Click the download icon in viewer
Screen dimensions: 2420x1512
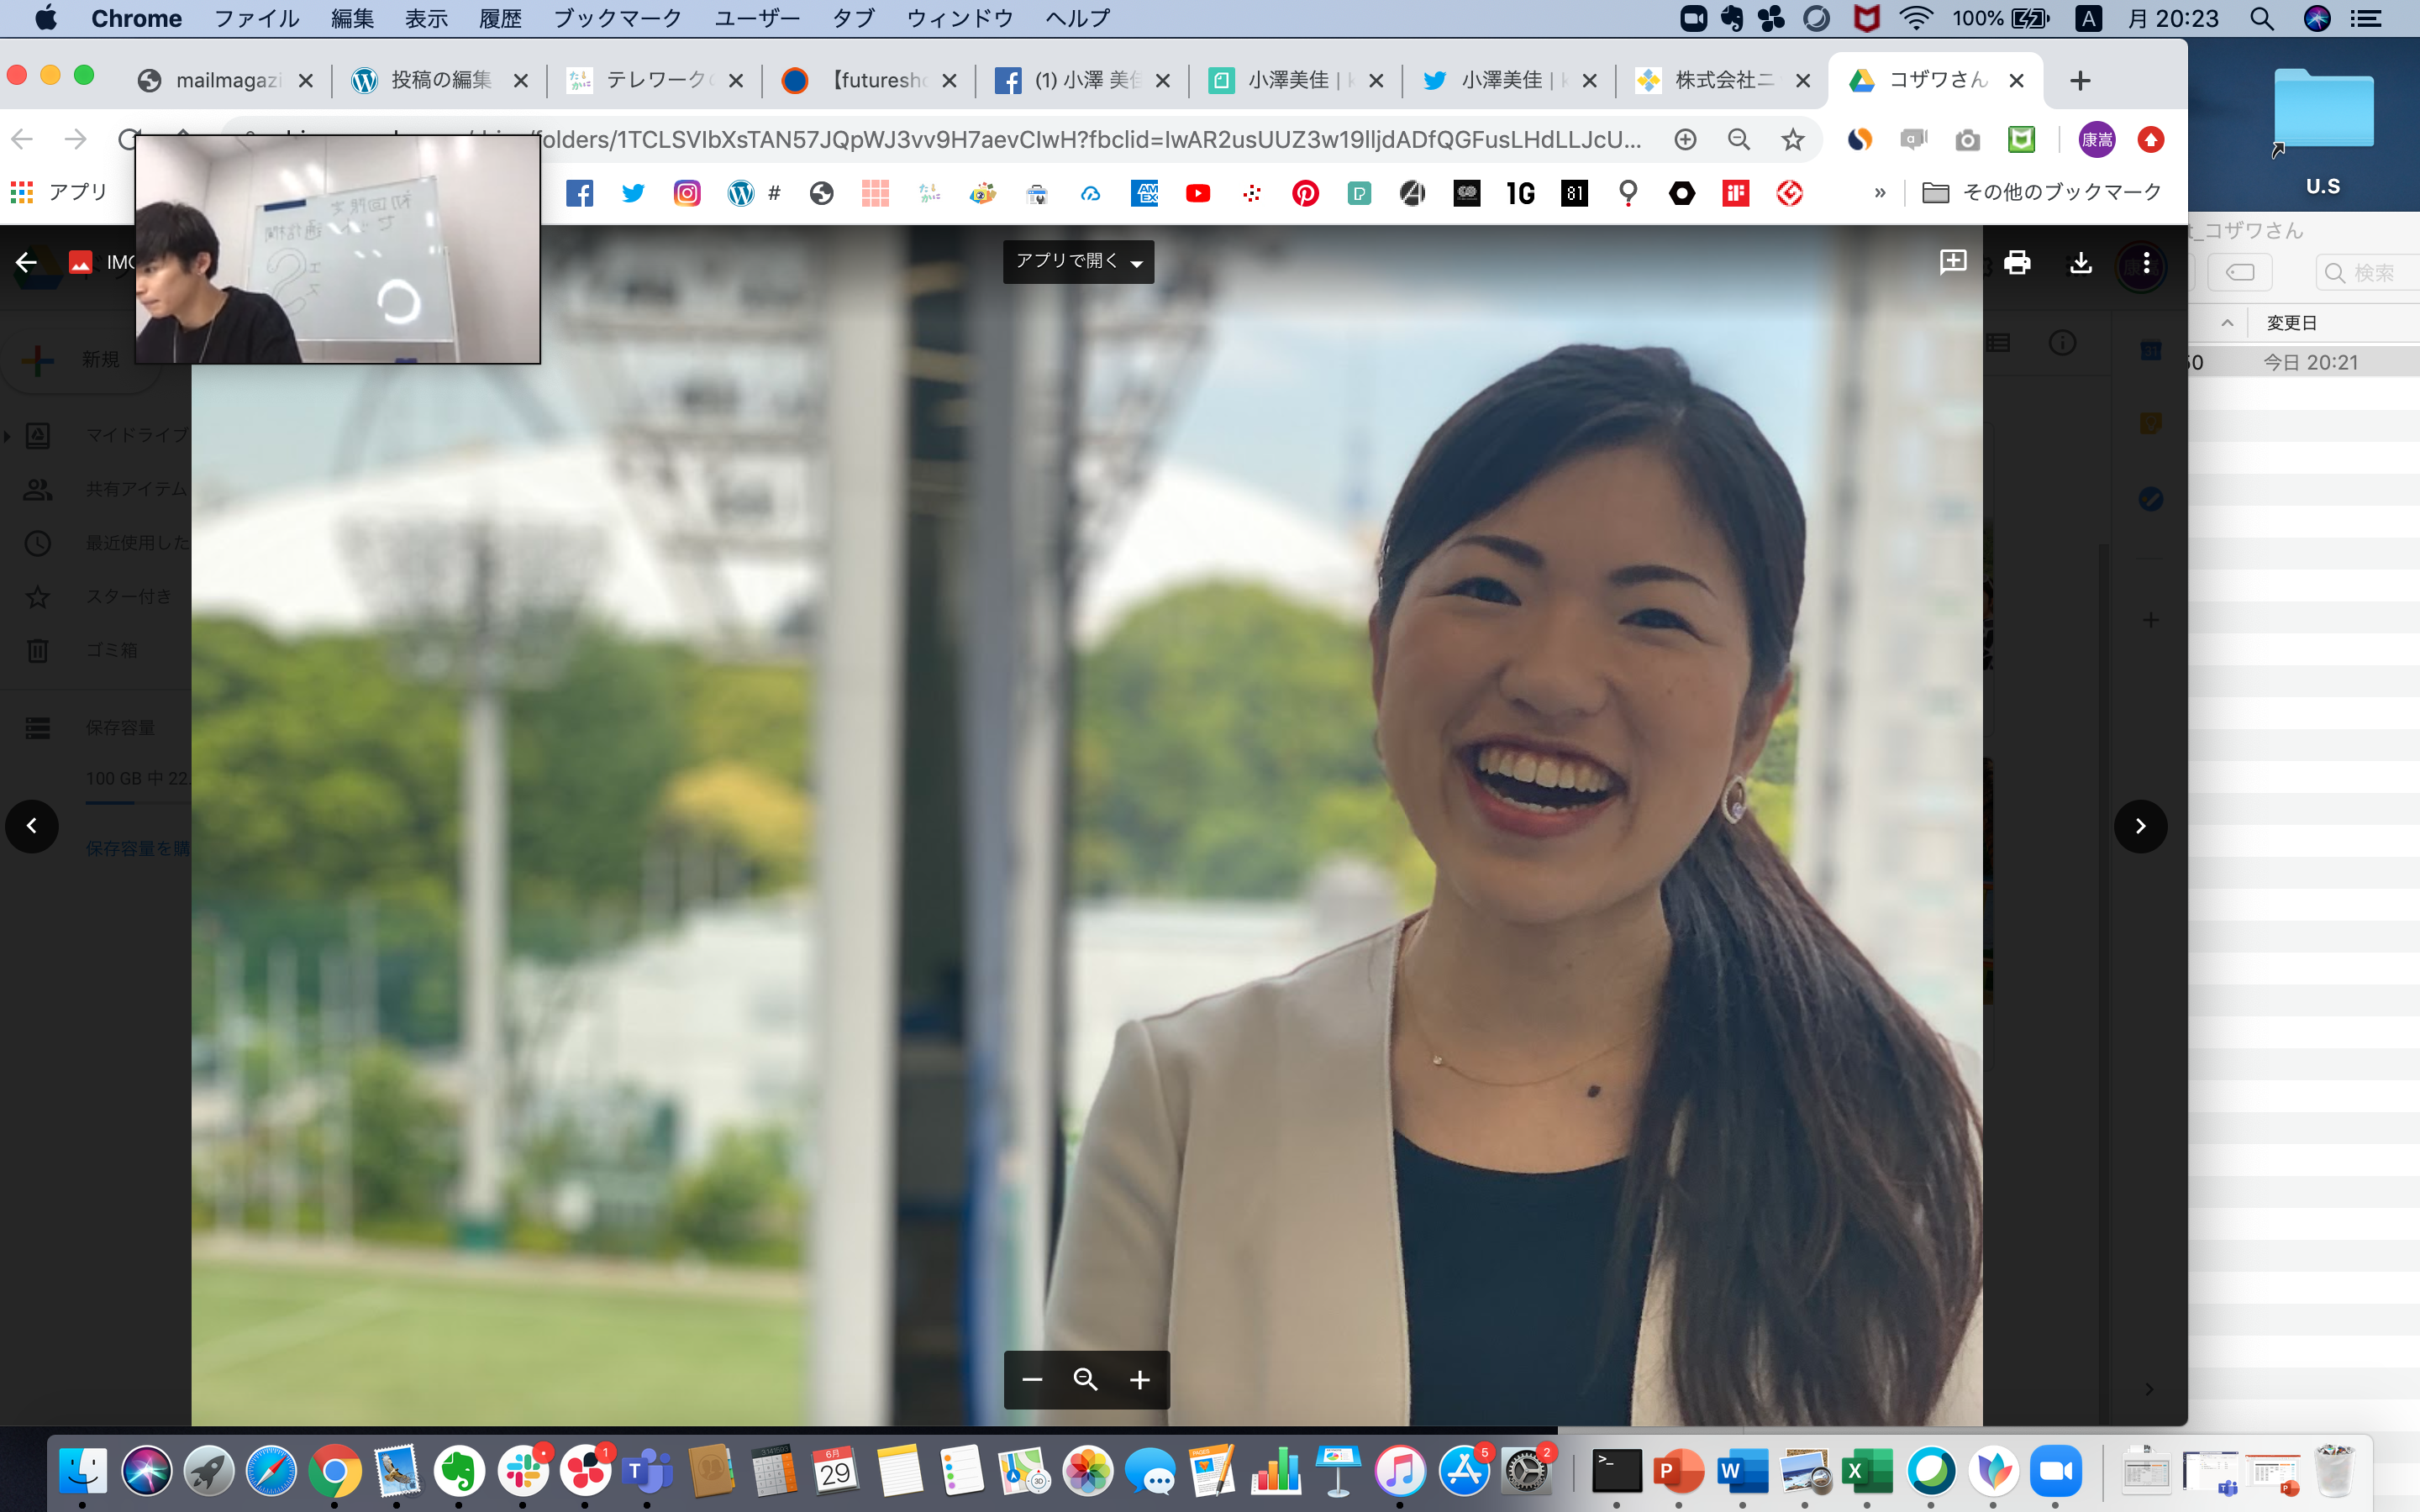pos(2080,262)
